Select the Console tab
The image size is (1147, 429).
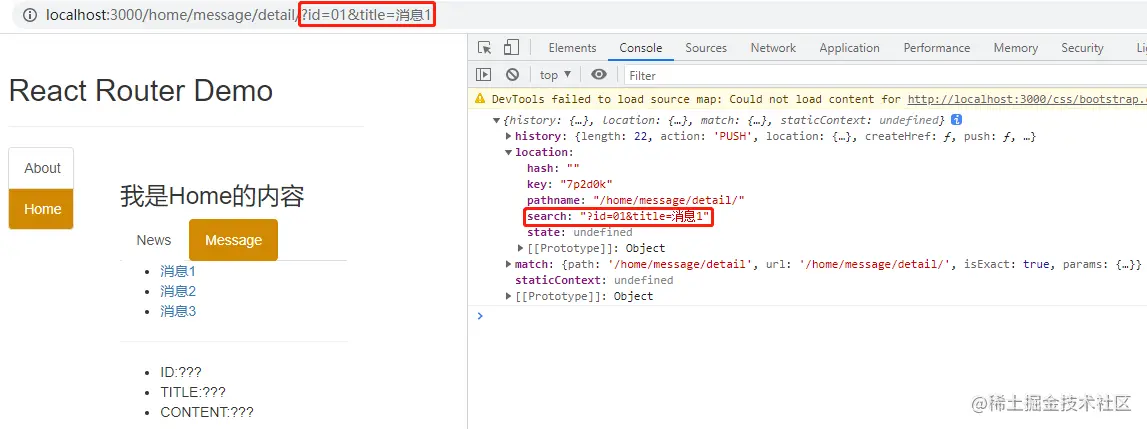641,48
